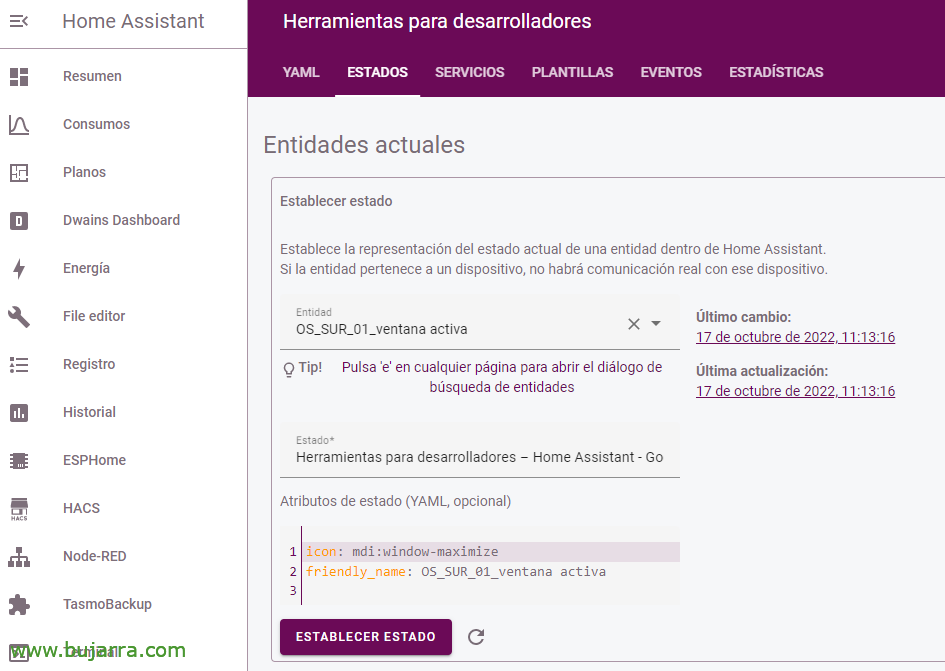Refresh the entity state with reload icon
Viewport: 945px width, 671px height.
click(476, 637)
